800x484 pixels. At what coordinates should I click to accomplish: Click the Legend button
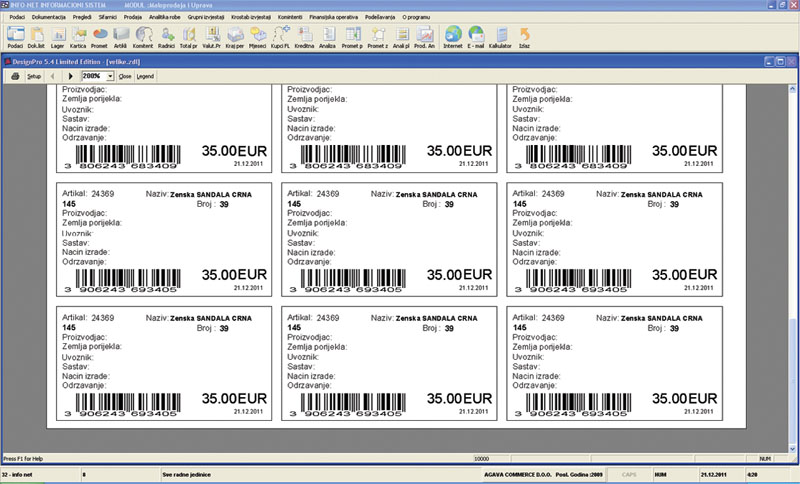point(145,77)
